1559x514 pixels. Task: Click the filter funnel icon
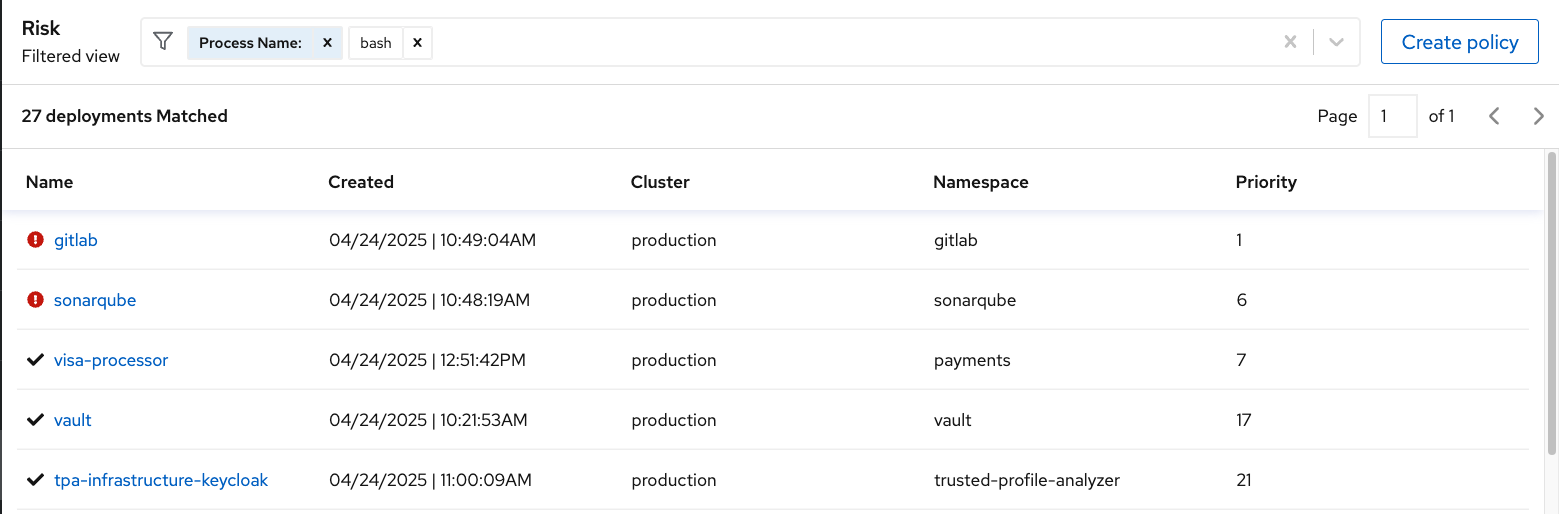coord(163,42)
